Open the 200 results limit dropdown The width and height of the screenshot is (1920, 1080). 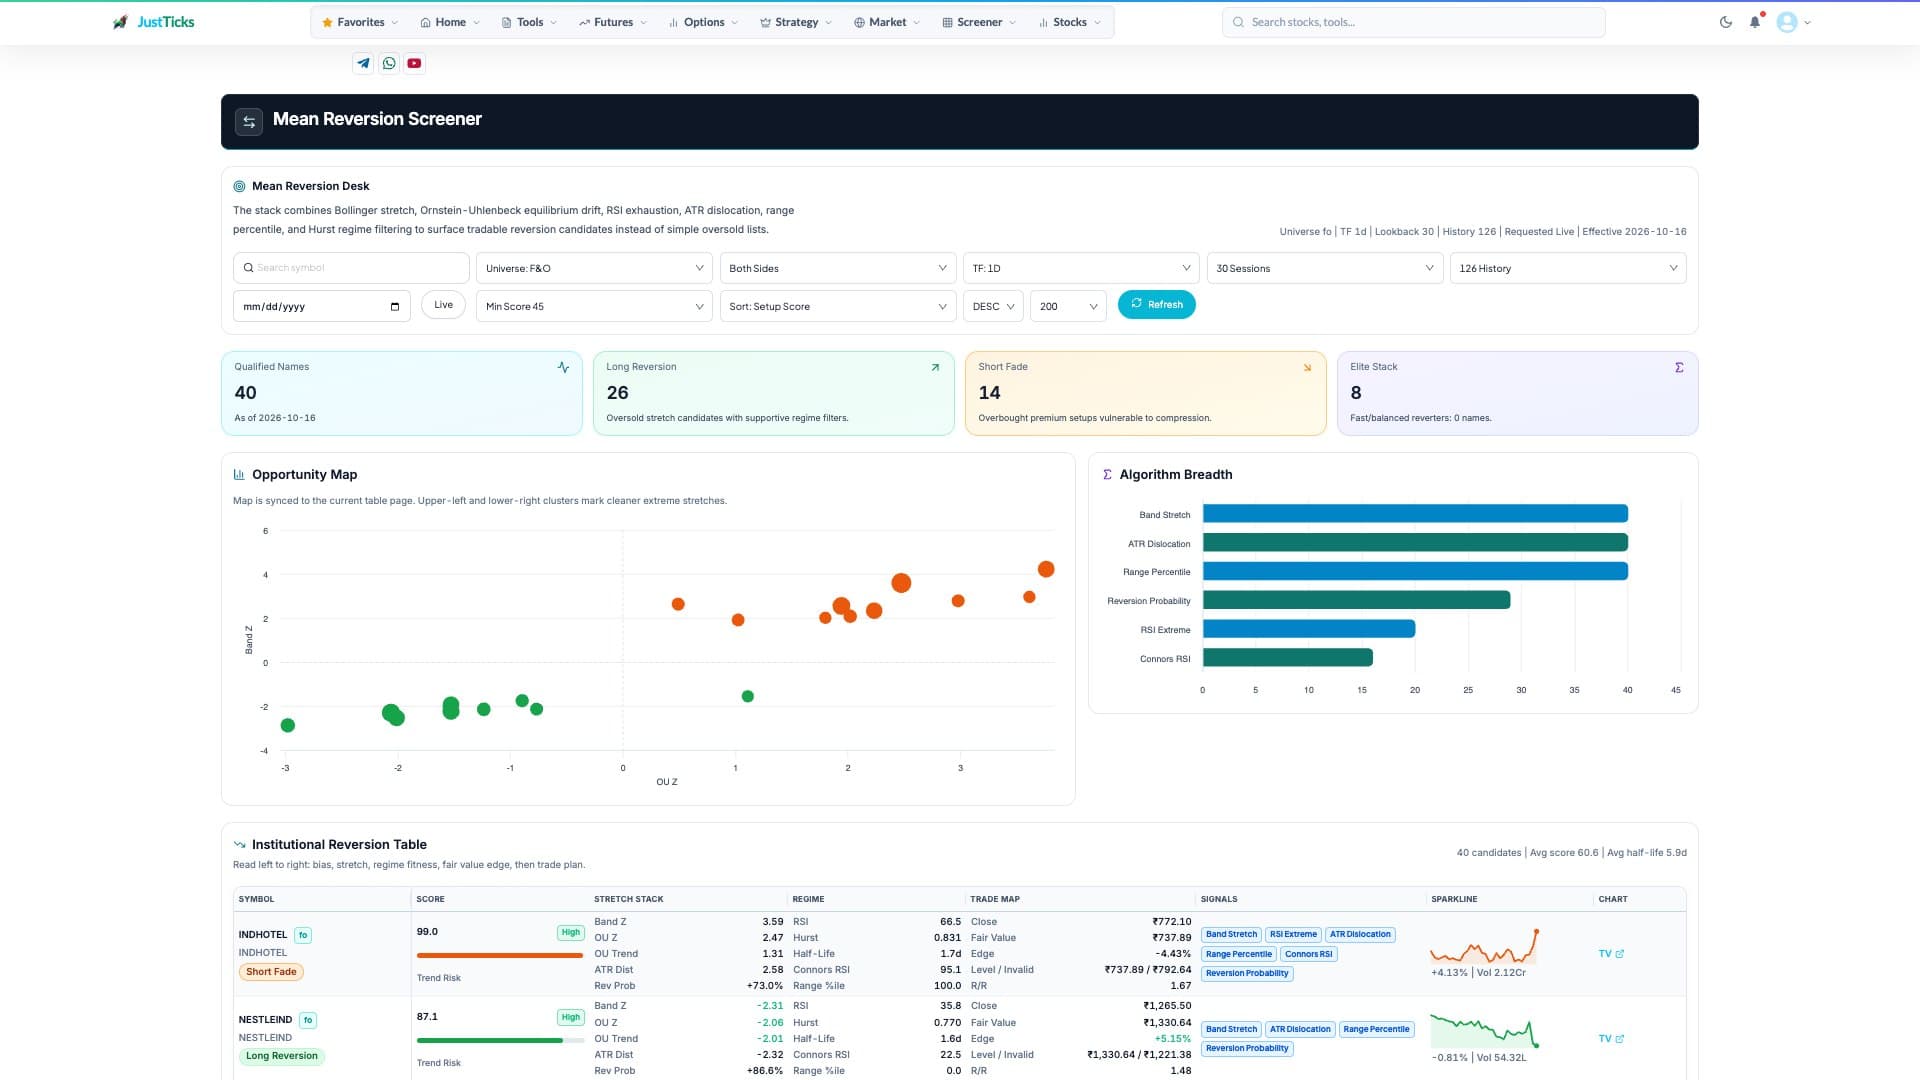[x=1068, y=306]
